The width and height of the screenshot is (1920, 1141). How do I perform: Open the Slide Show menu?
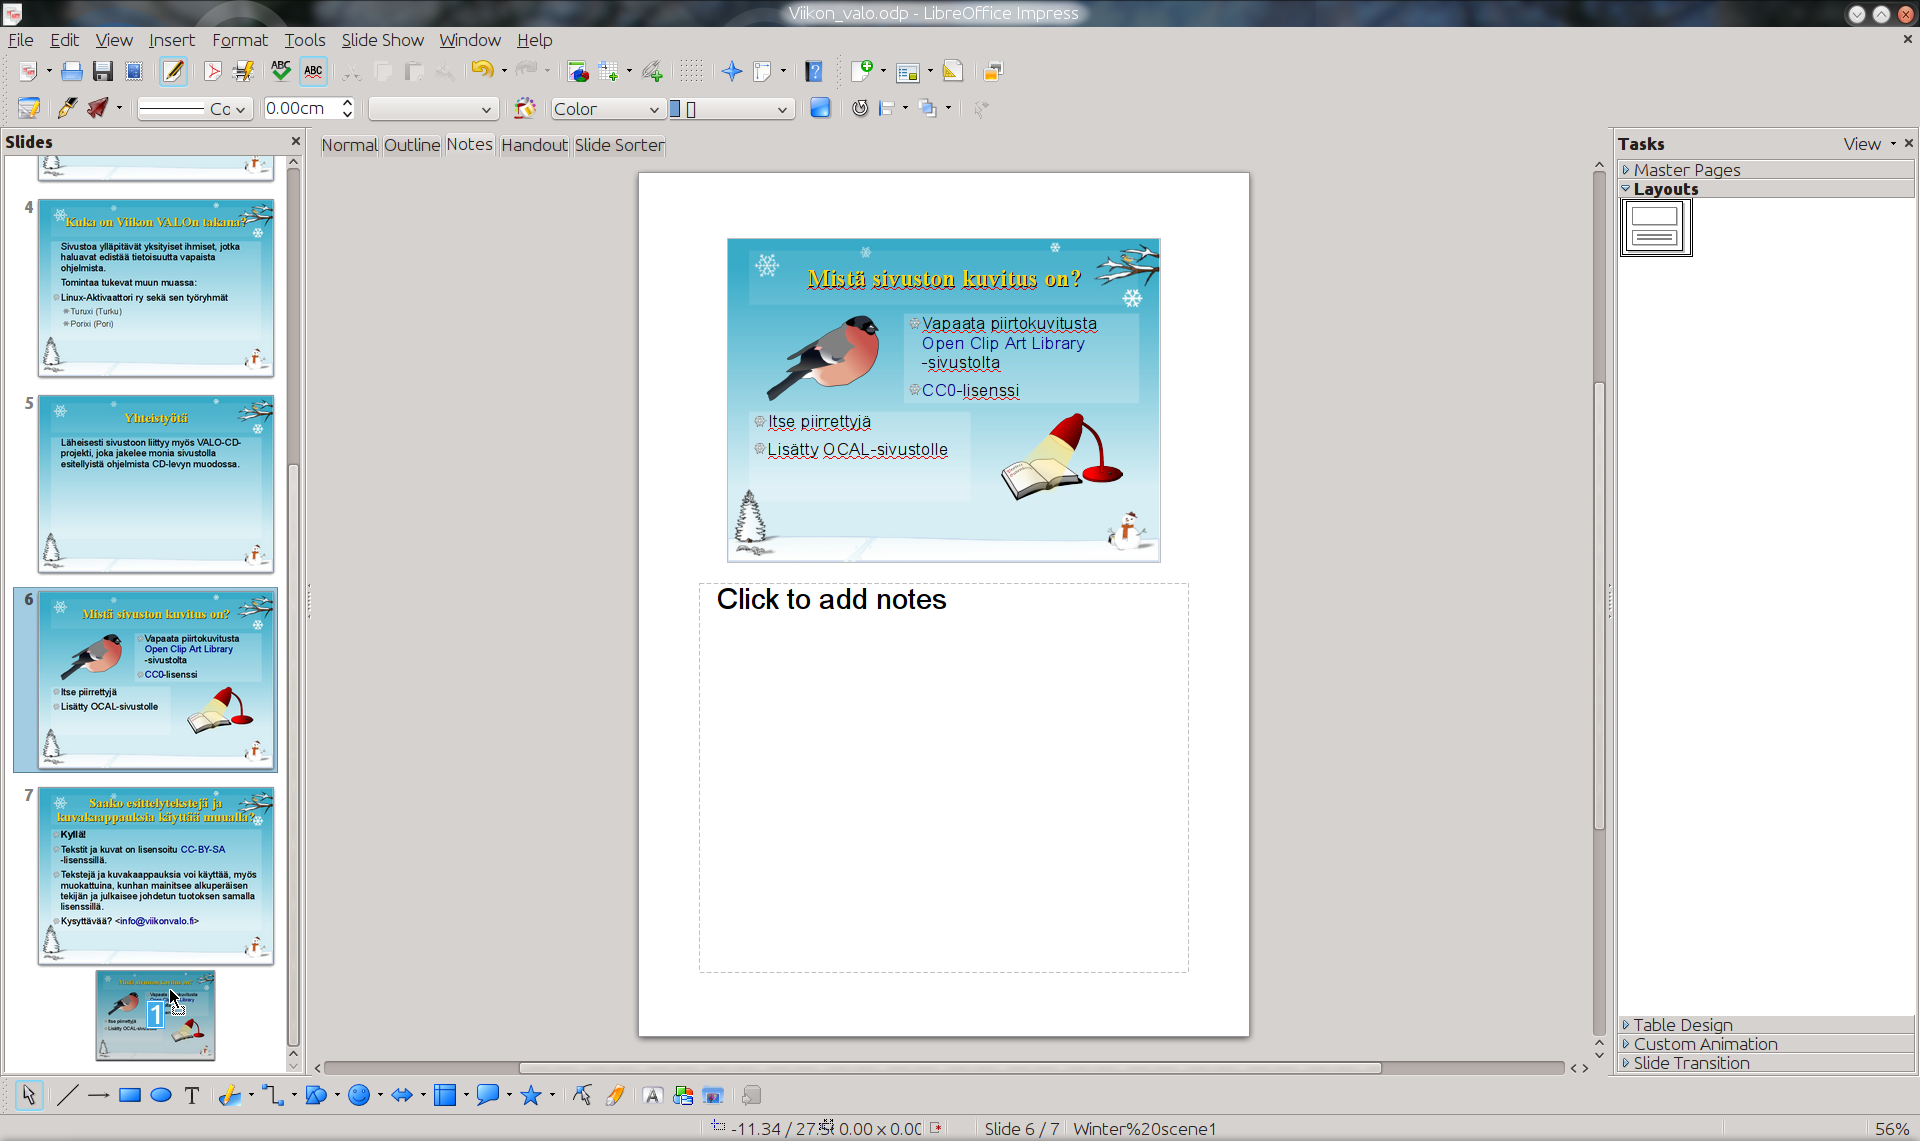382,40
